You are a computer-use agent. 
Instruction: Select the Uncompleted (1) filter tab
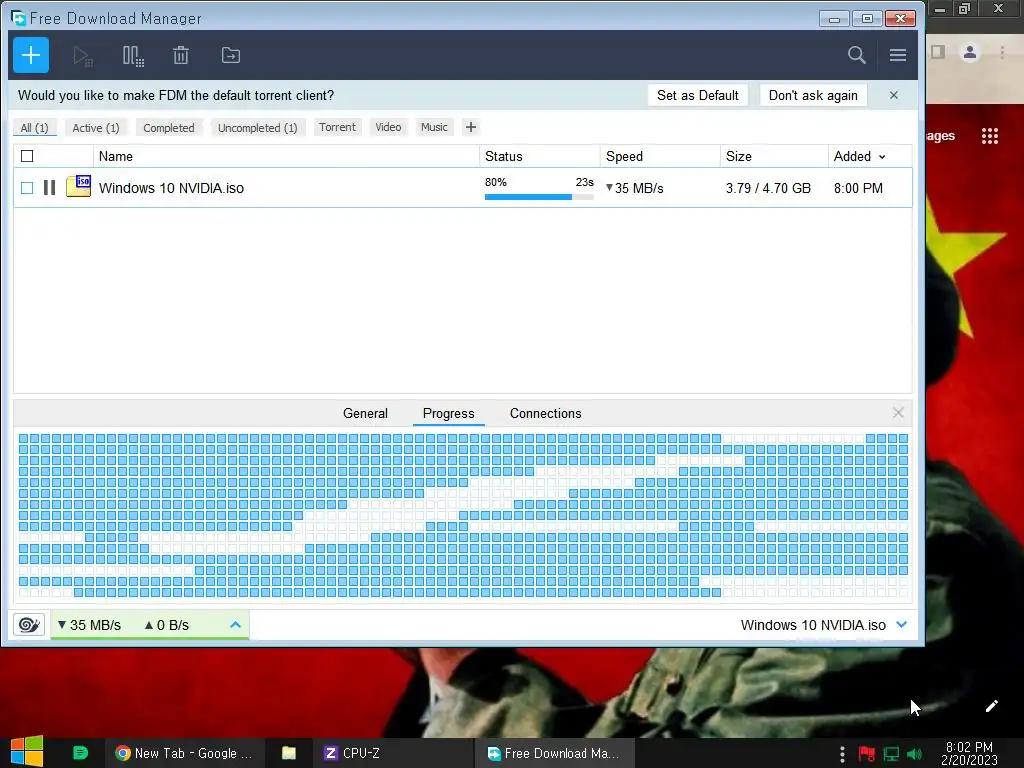tap(257, 127)
